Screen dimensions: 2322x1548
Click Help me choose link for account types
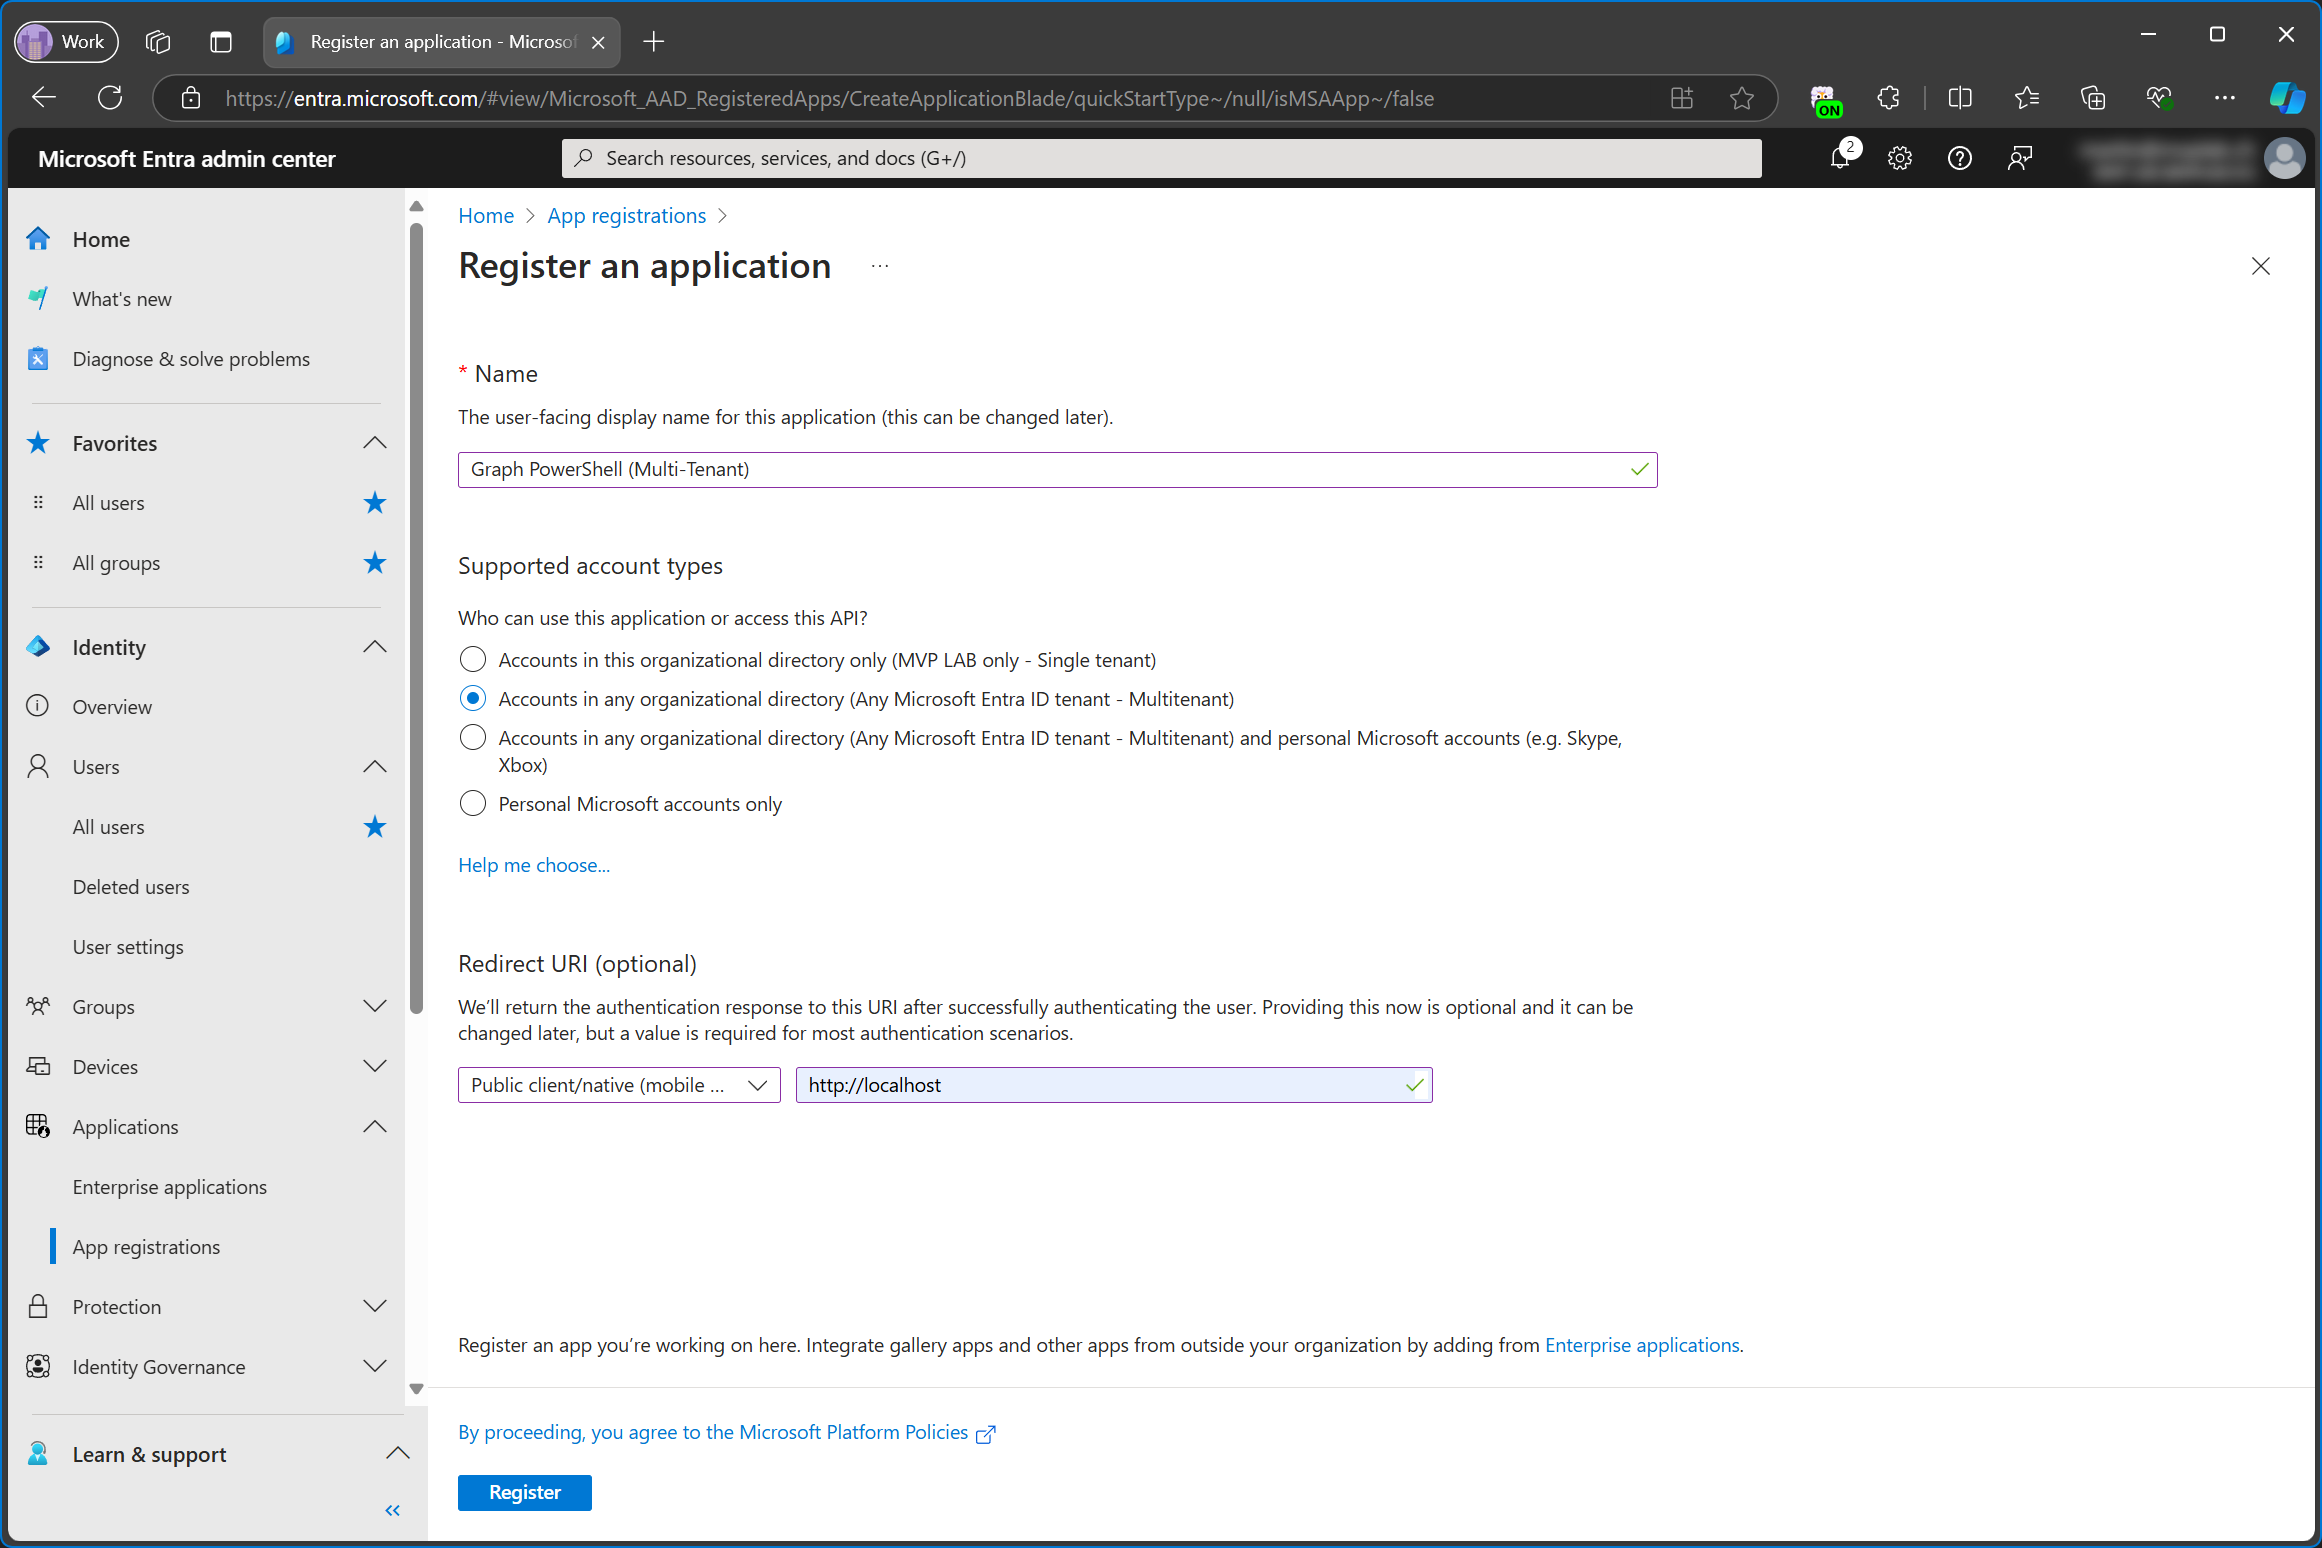[534, 864]
